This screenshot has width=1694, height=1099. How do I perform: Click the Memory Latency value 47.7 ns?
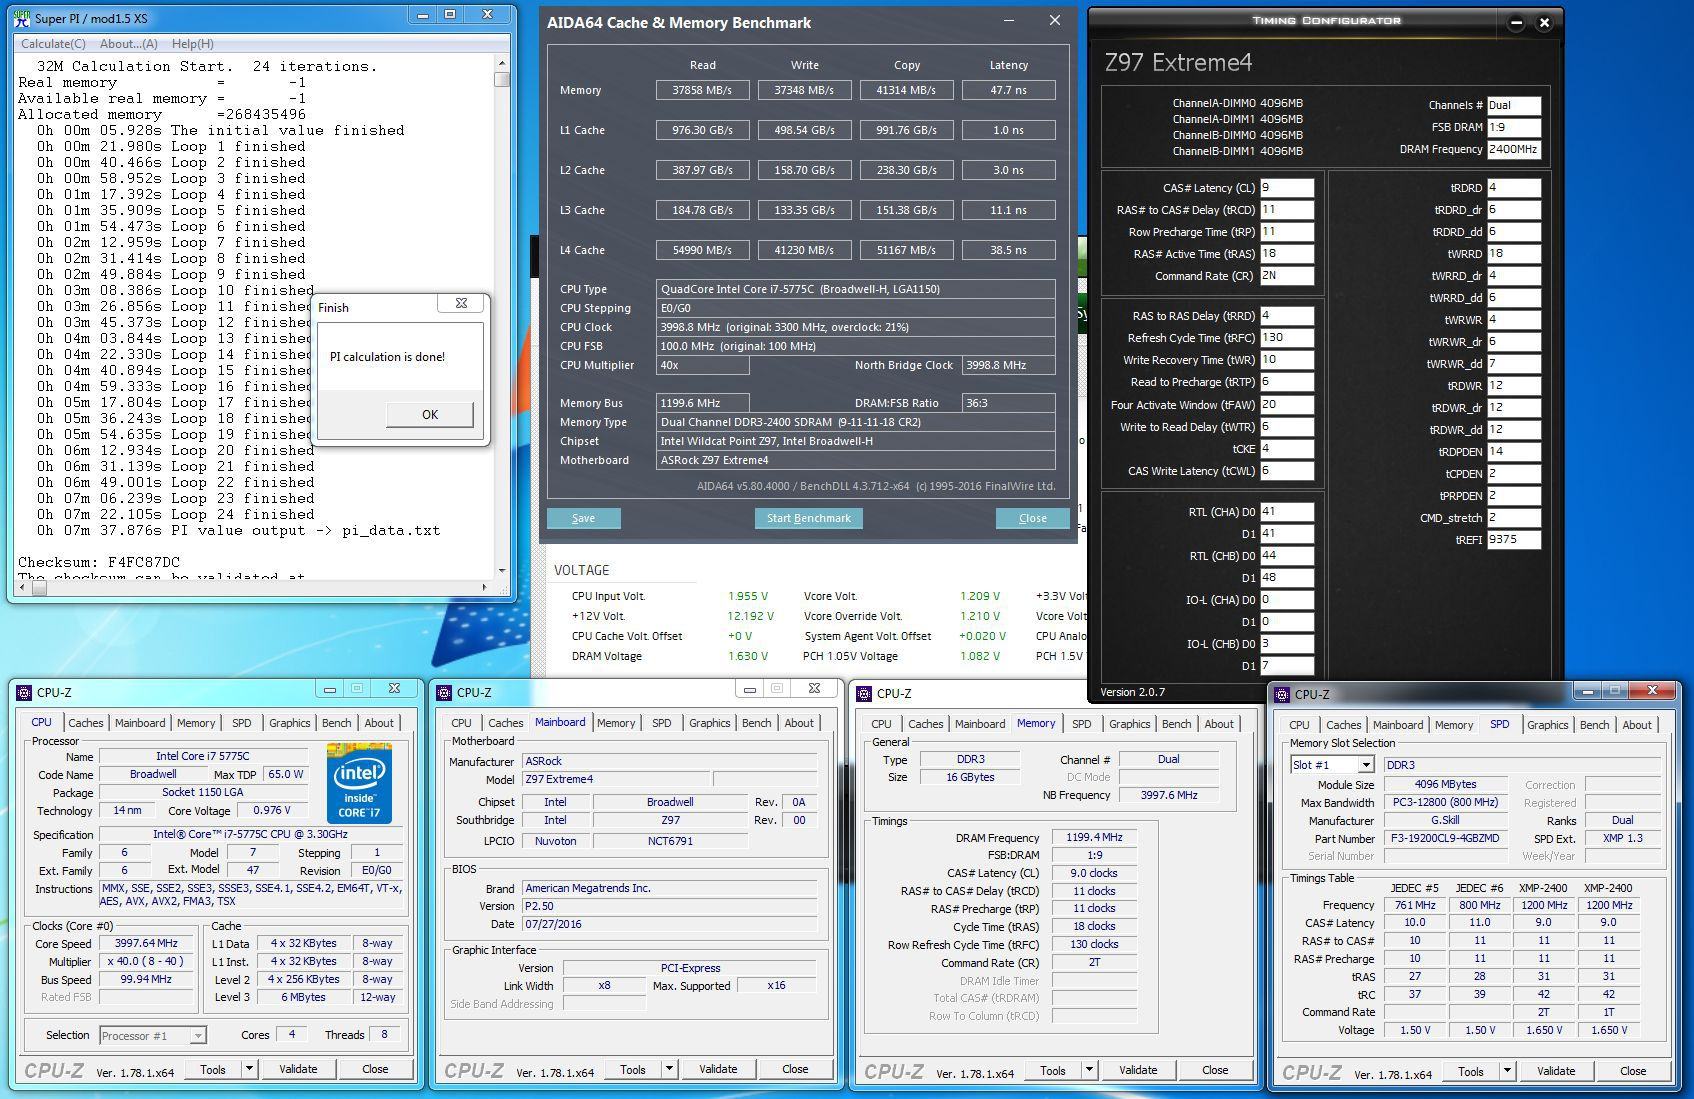(x=1008, y=90)
